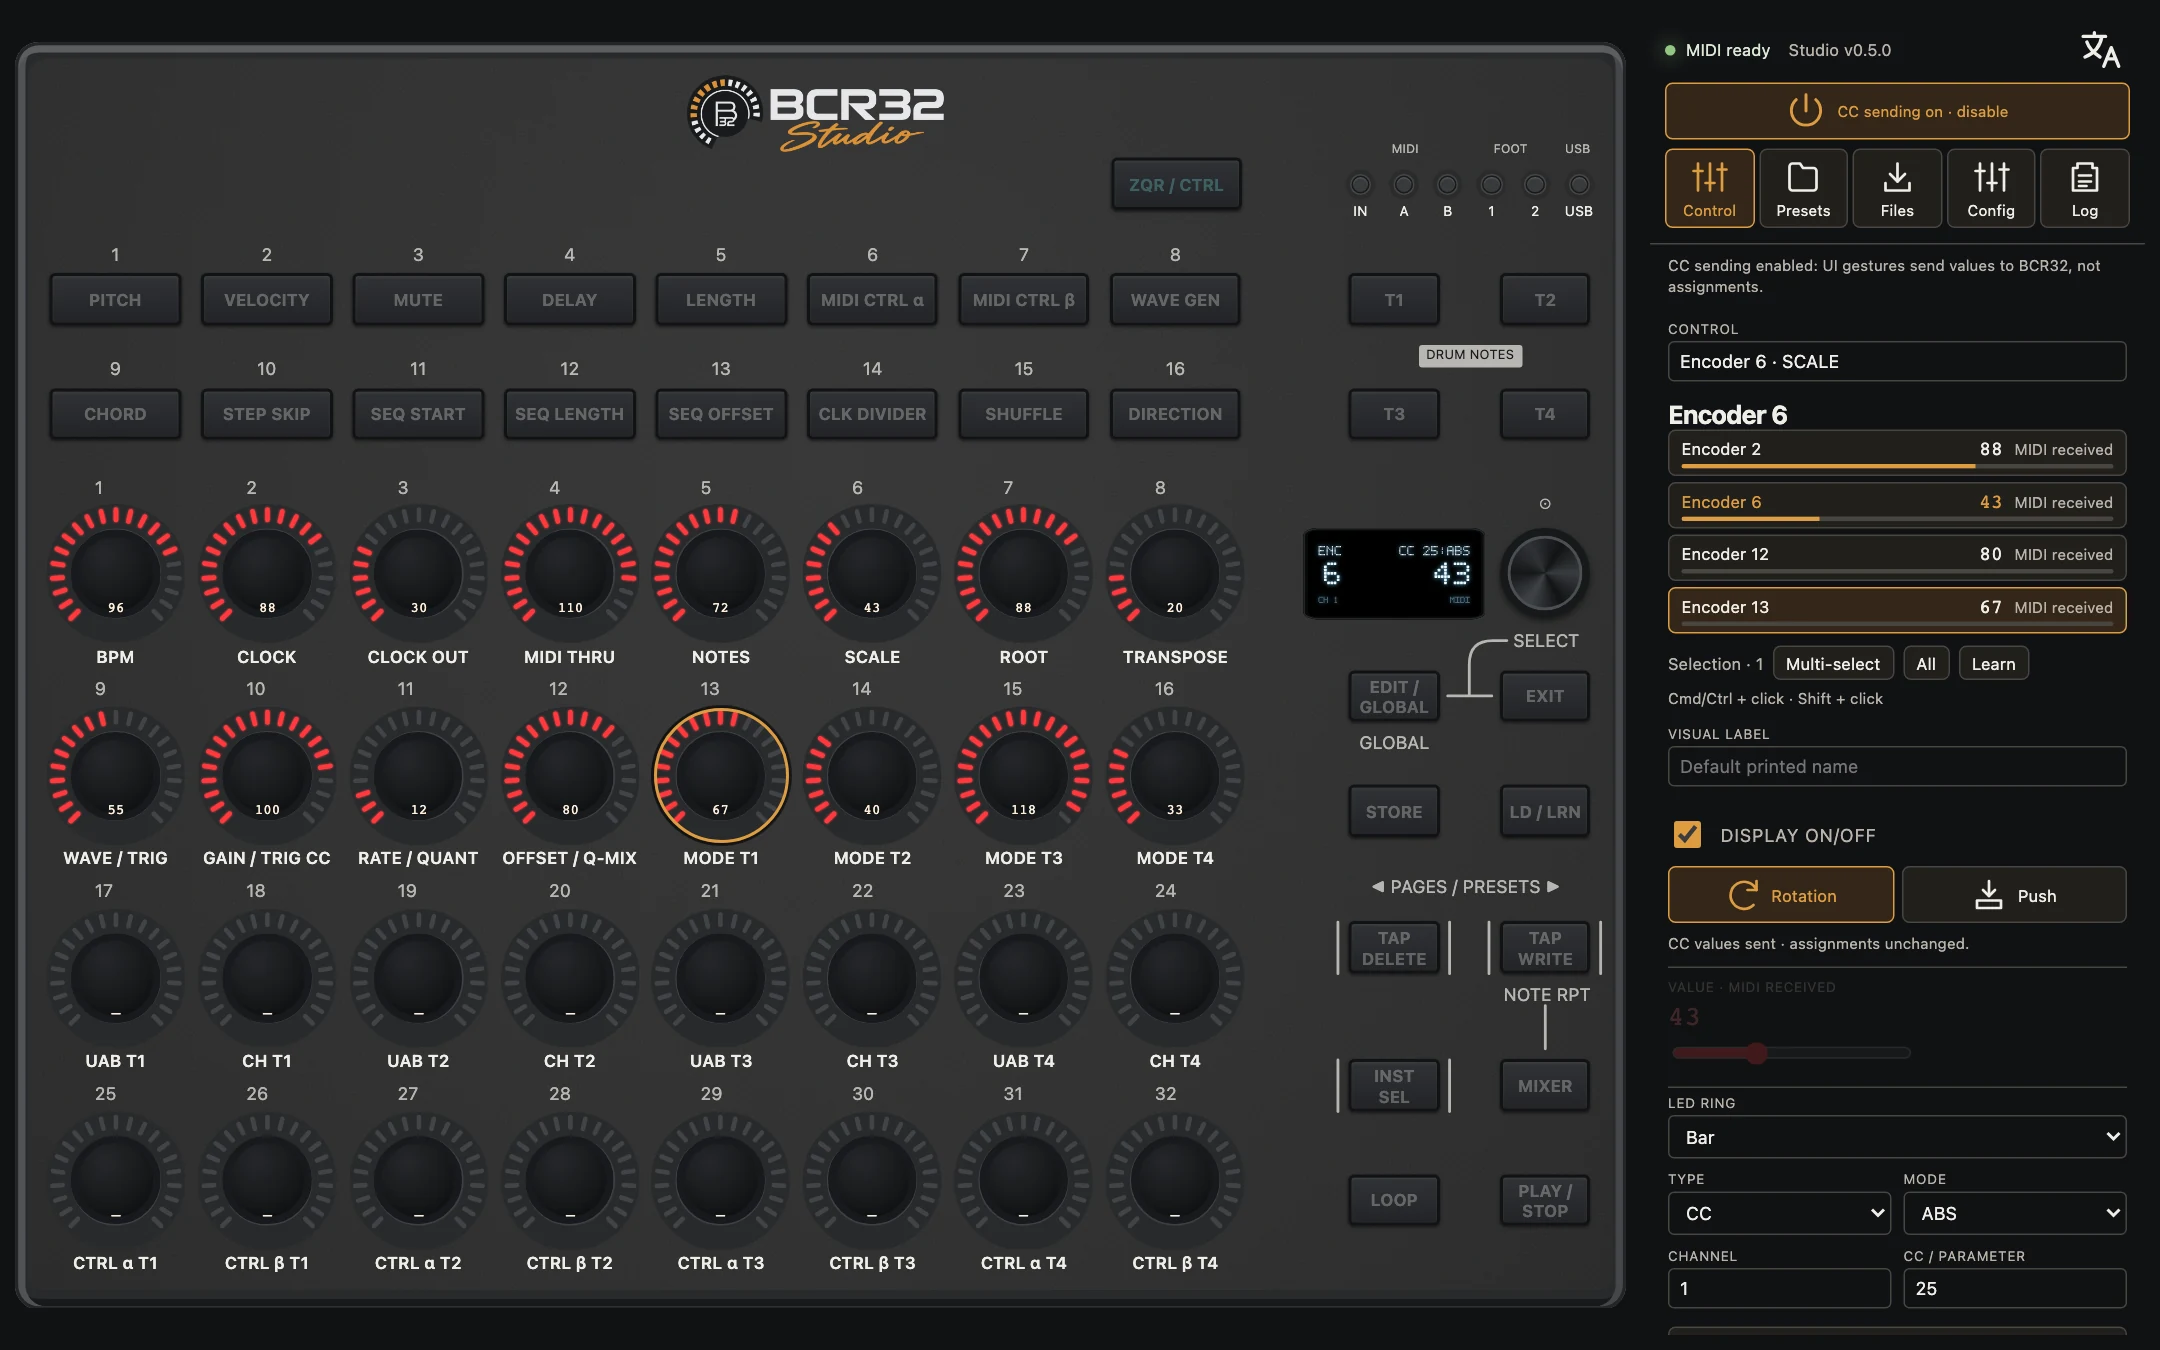Select the BPM encoder knob
Viewport: 2160px width, 1350px height.
pyautogui.click(x=116, y=573)
